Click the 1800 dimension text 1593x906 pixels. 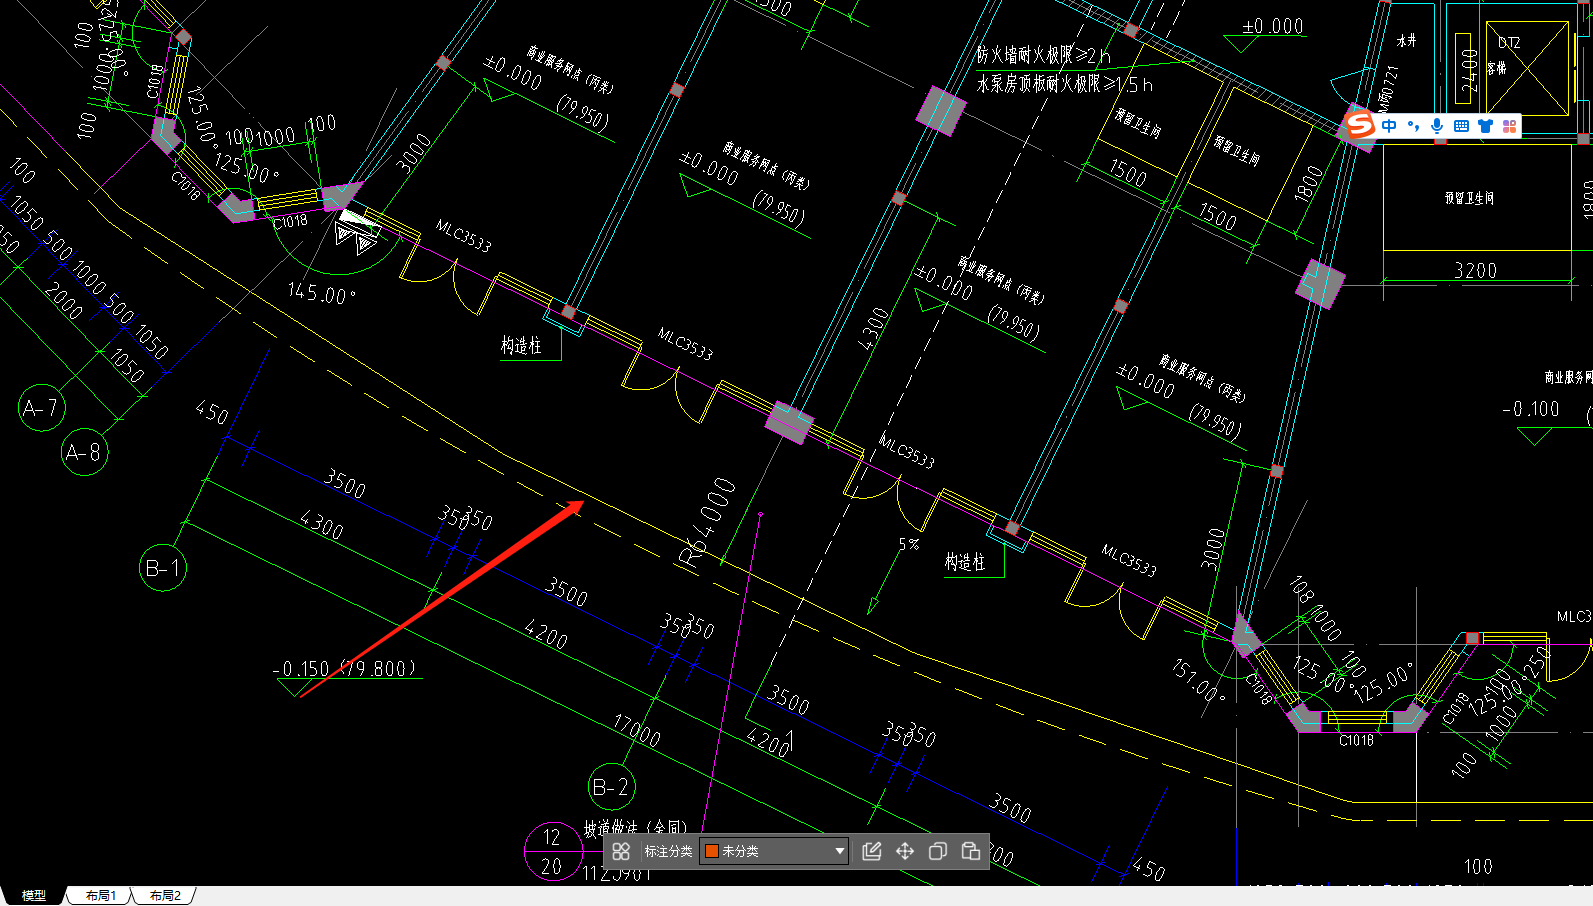pyautogui.click(x=1308, y=184)
